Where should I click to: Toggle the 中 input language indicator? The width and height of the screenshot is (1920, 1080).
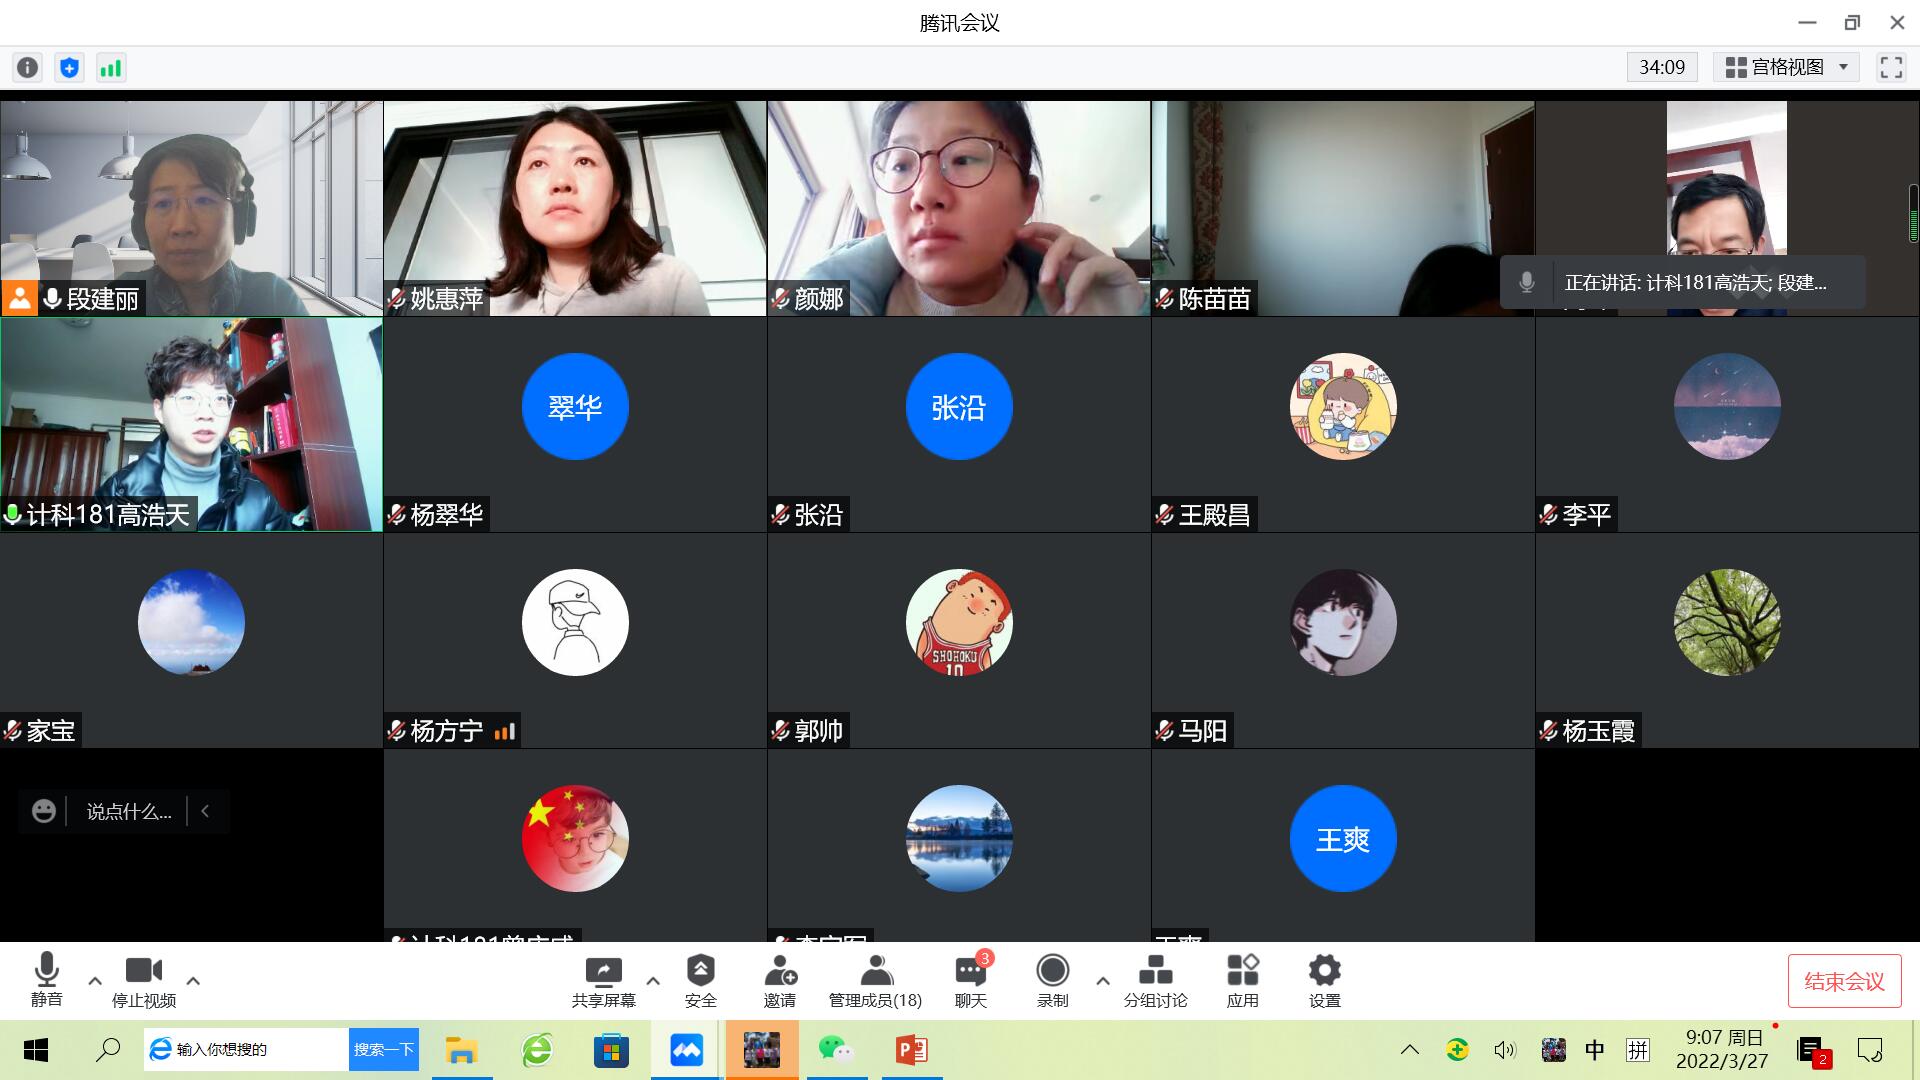[x=1594, y=1050]
